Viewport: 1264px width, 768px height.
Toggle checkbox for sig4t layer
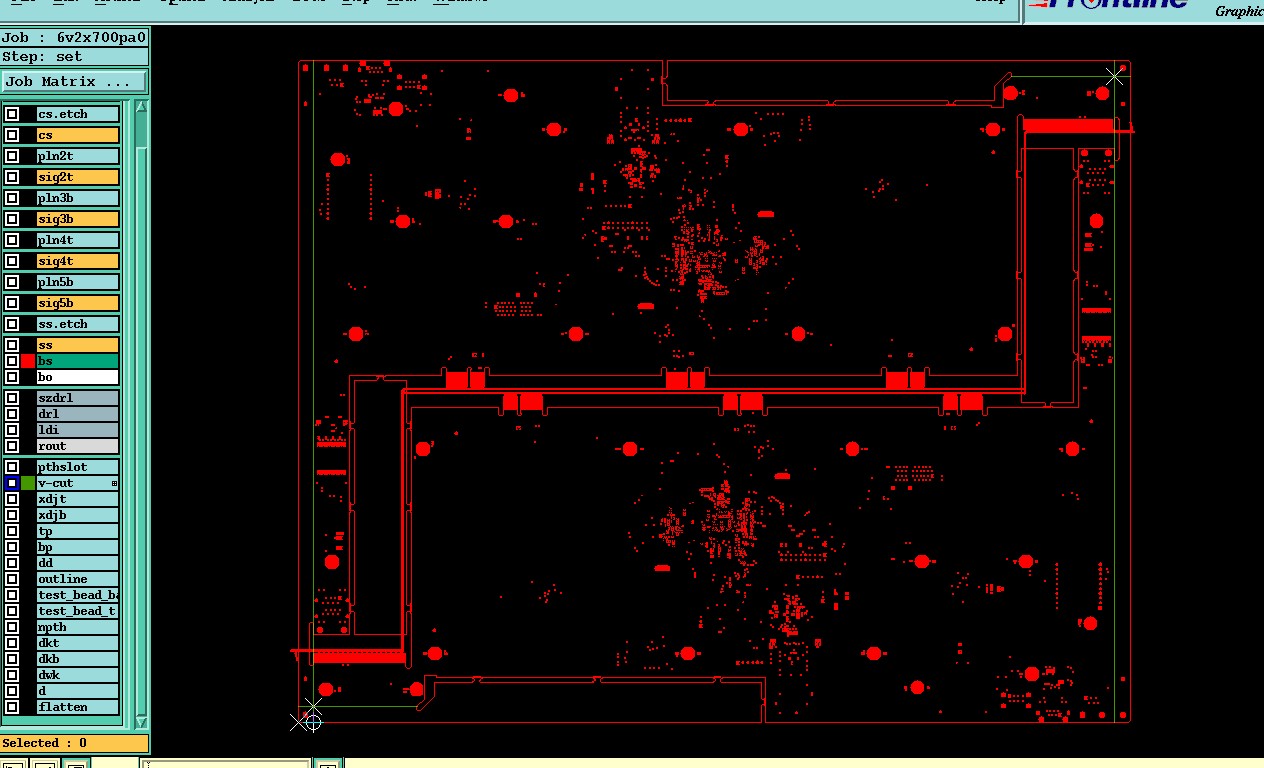click(x=12, y=261)
